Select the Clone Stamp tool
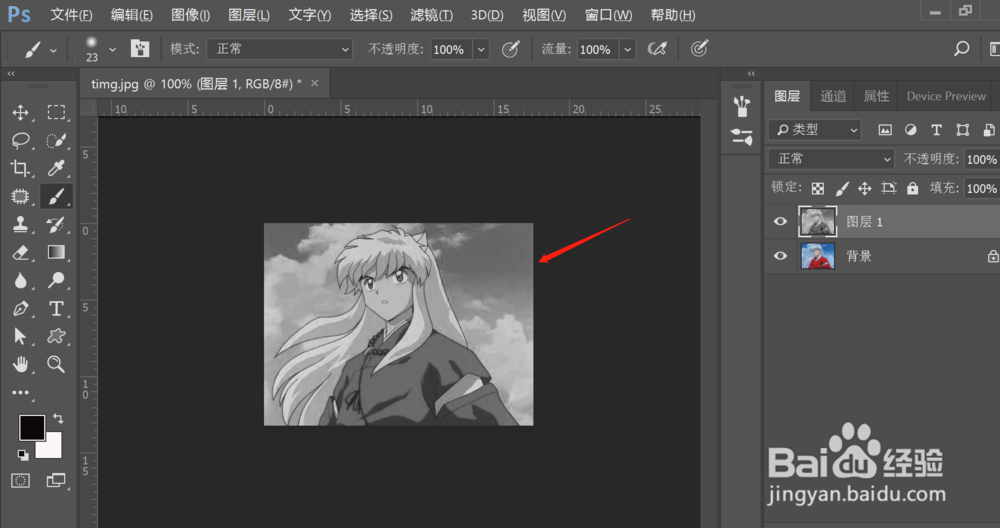The height and width of the screenshot is (528, 1000). tap(20, 224)
